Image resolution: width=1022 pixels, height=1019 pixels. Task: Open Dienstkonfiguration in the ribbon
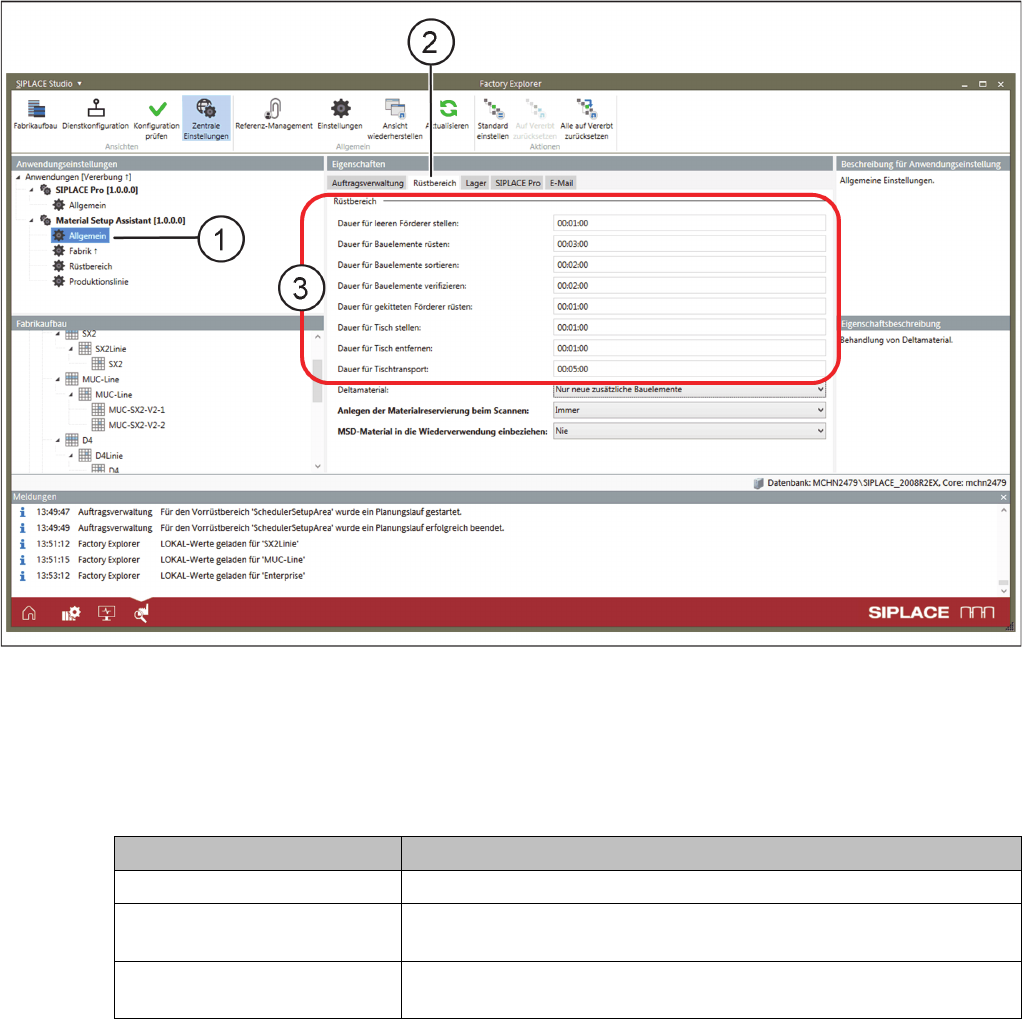point(95,114)
